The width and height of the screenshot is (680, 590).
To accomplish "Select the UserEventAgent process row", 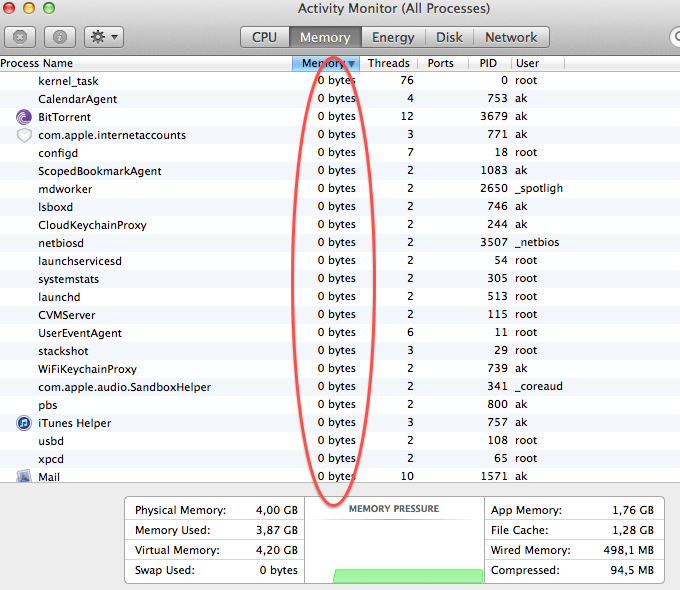I will pos(340,333).
